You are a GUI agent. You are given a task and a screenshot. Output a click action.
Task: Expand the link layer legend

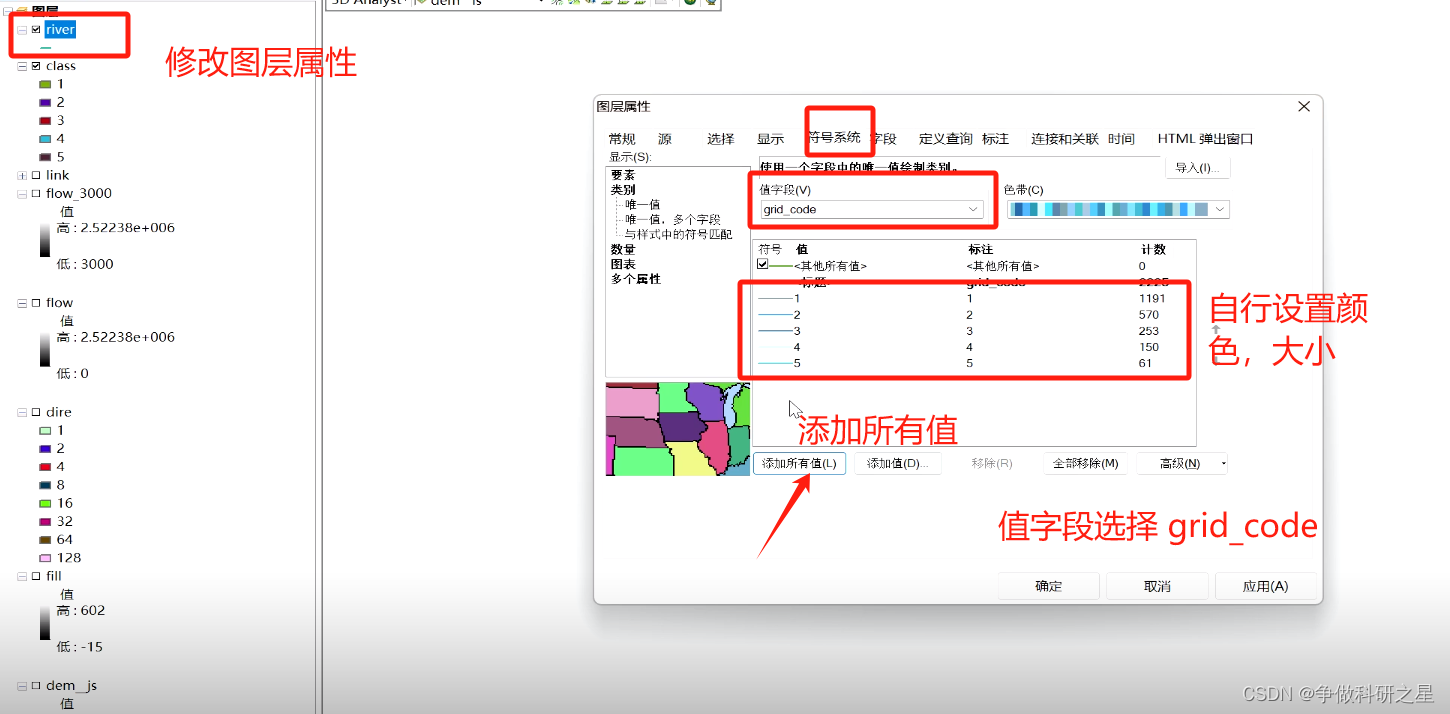tap(22, 175)
